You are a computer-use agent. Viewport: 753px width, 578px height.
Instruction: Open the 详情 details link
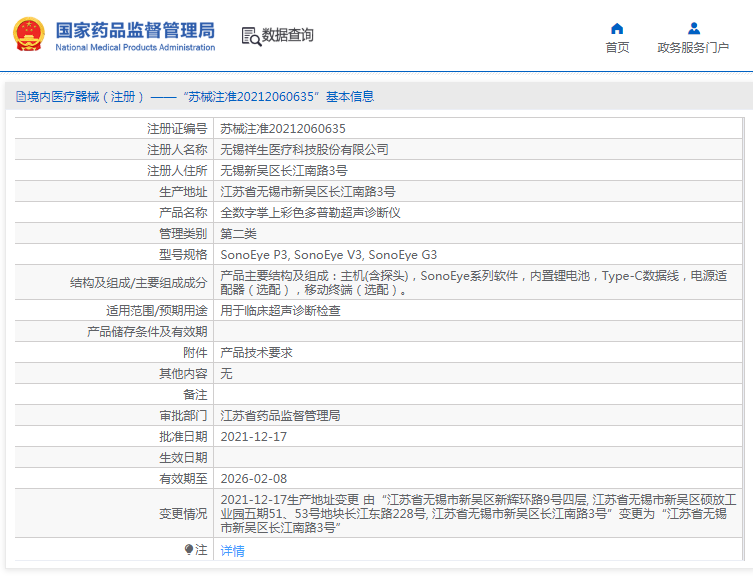click(232, 551)
